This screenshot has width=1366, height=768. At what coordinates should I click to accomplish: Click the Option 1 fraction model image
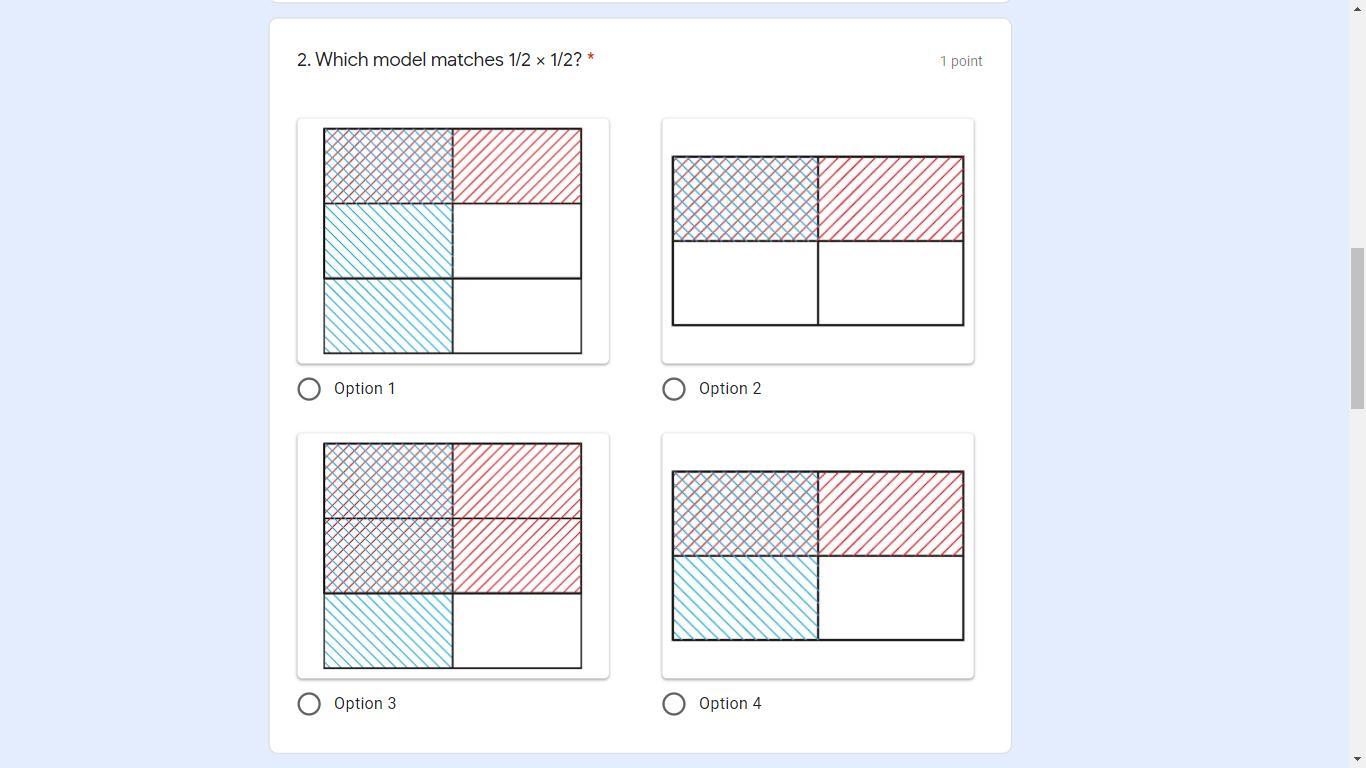(x=453, y=241)
